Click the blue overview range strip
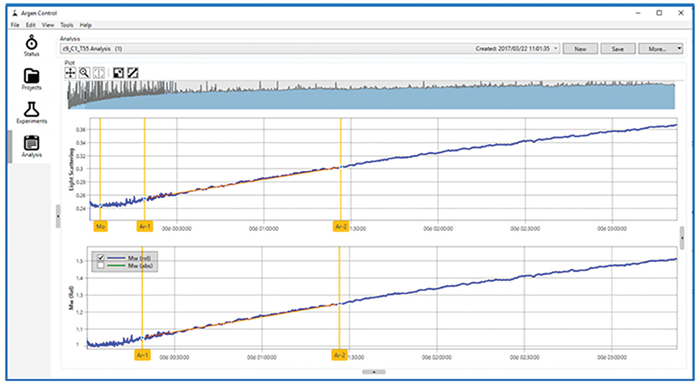Viewport: 700px width, 385px height. pos(371,95)
